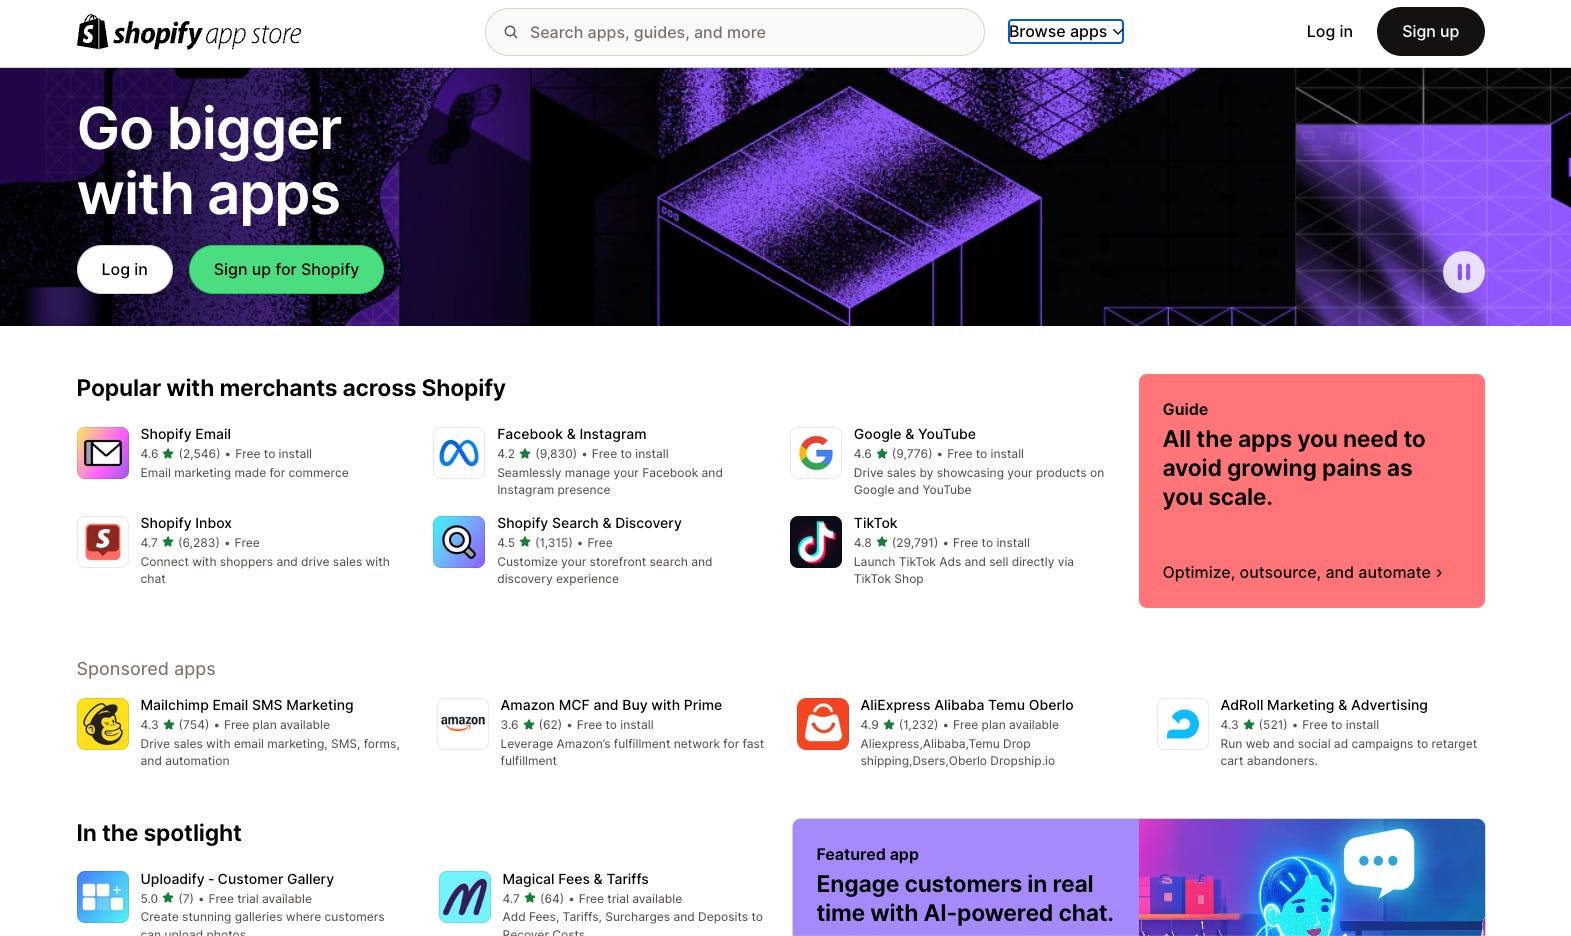Click the Featured app chat illustration
This screenshot has height=936, width=1571.
click(x=1312, y=878)
